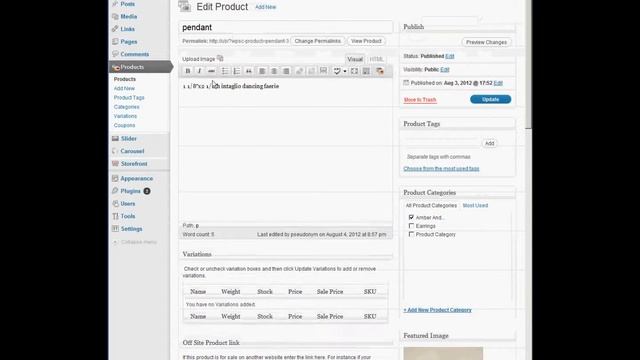This screenshot has width=640, height=360.
Task: Switch to the Visual editor tab
Action: click(355, 59)
